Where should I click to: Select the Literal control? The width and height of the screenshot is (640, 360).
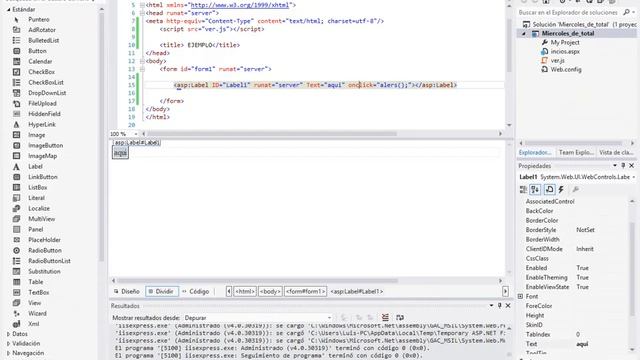[x=36, y=198]
